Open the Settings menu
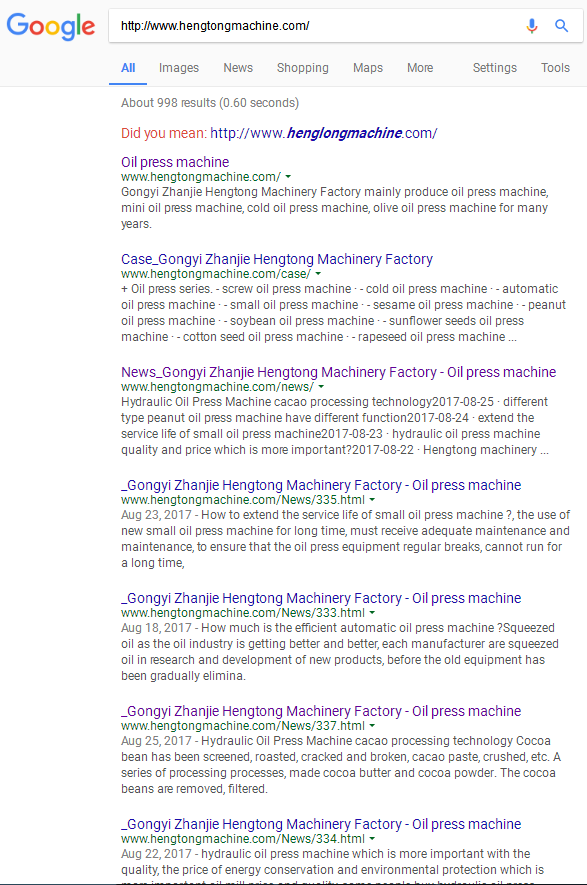Viewport: 587px width, 885px height. tap(494, 68)
